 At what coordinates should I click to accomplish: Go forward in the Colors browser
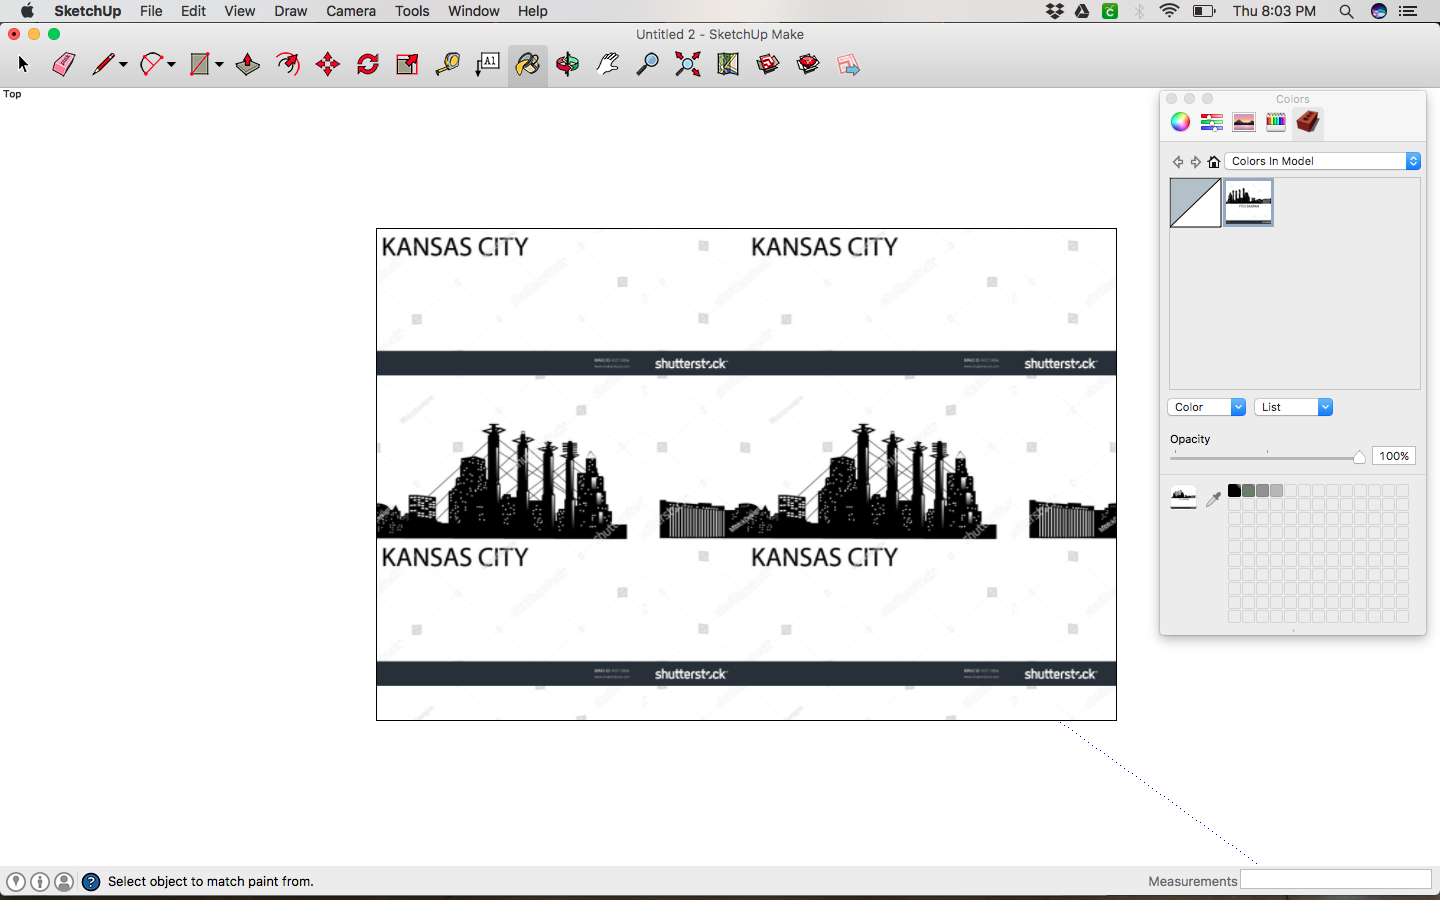click(1196, 161)
